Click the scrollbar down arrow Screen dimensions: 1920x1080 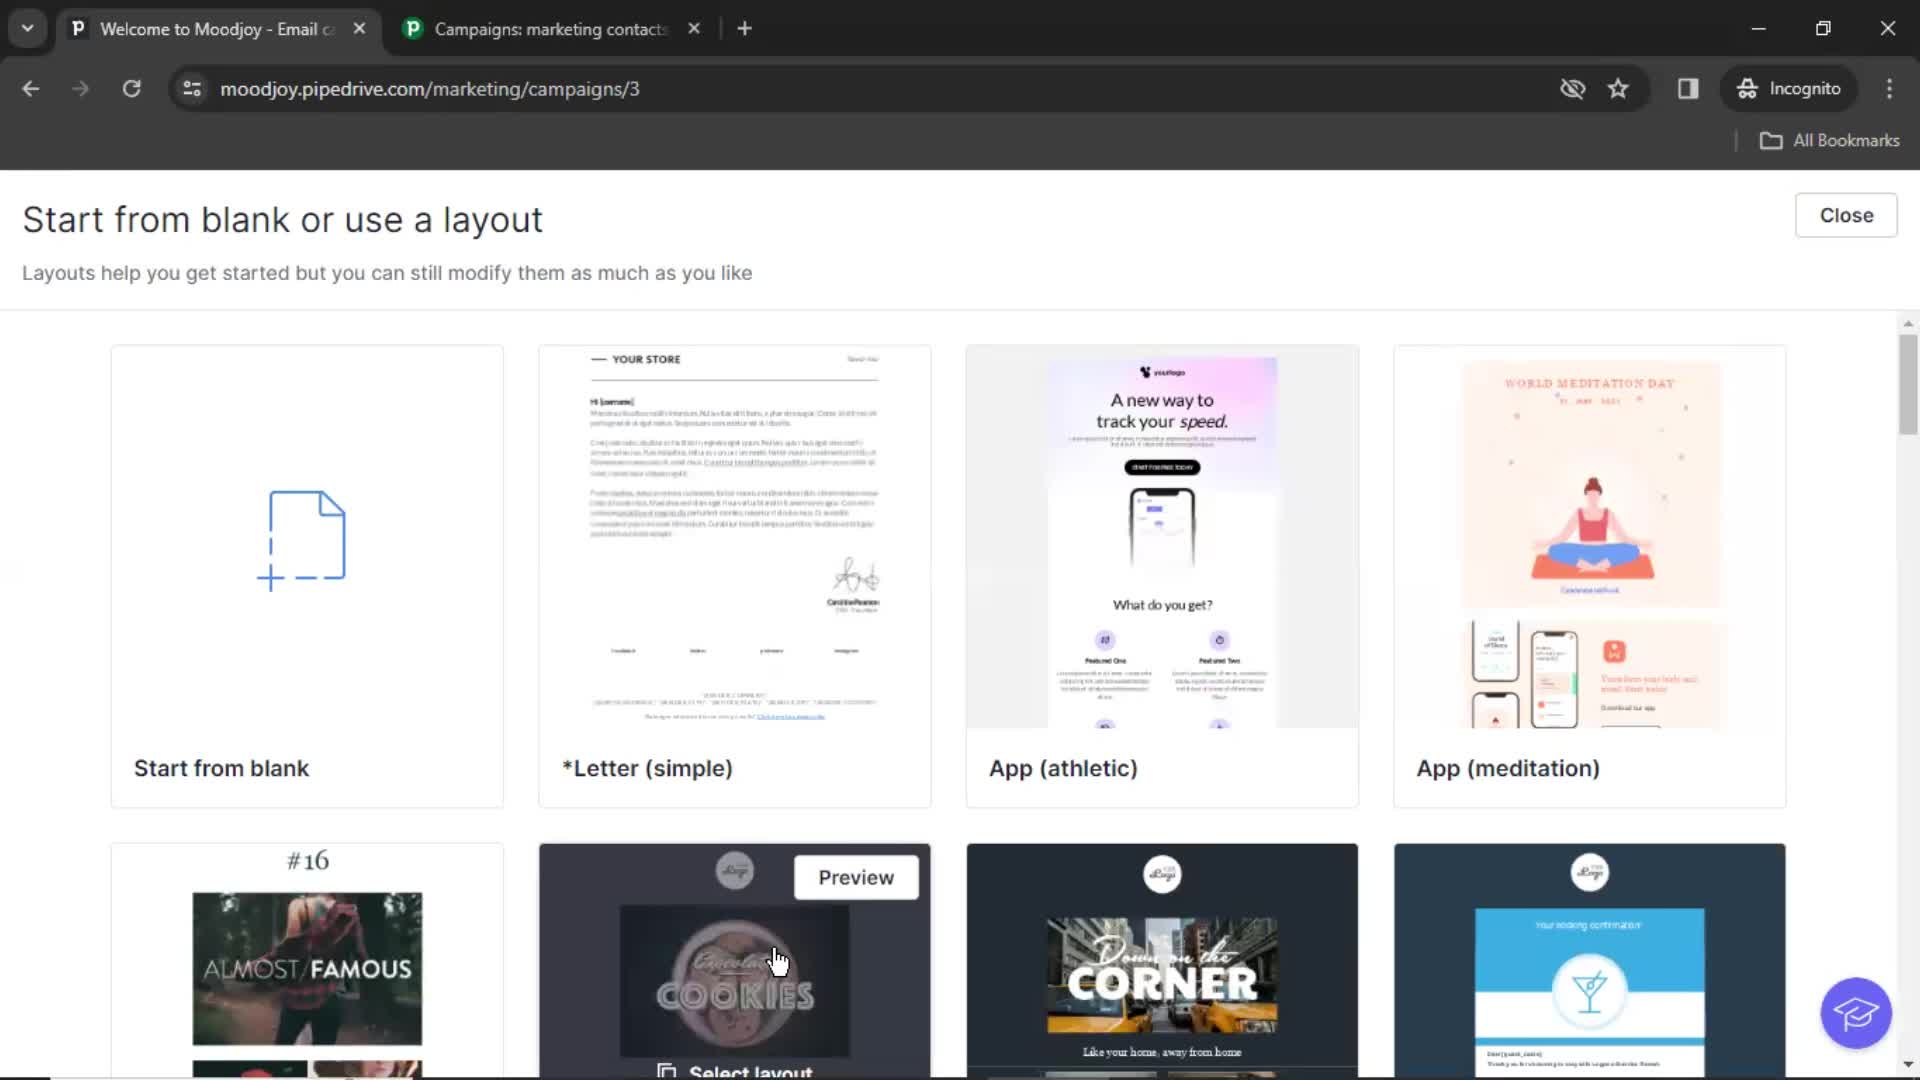[x=1908, y=1065]
